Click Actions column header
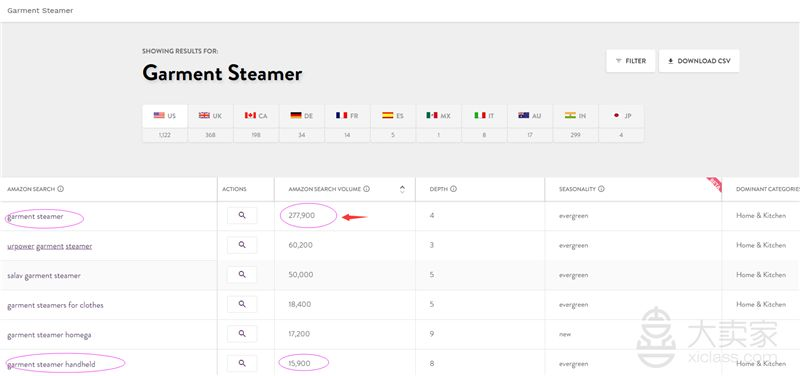Screen dimensions: 800x376 (234, 189)
